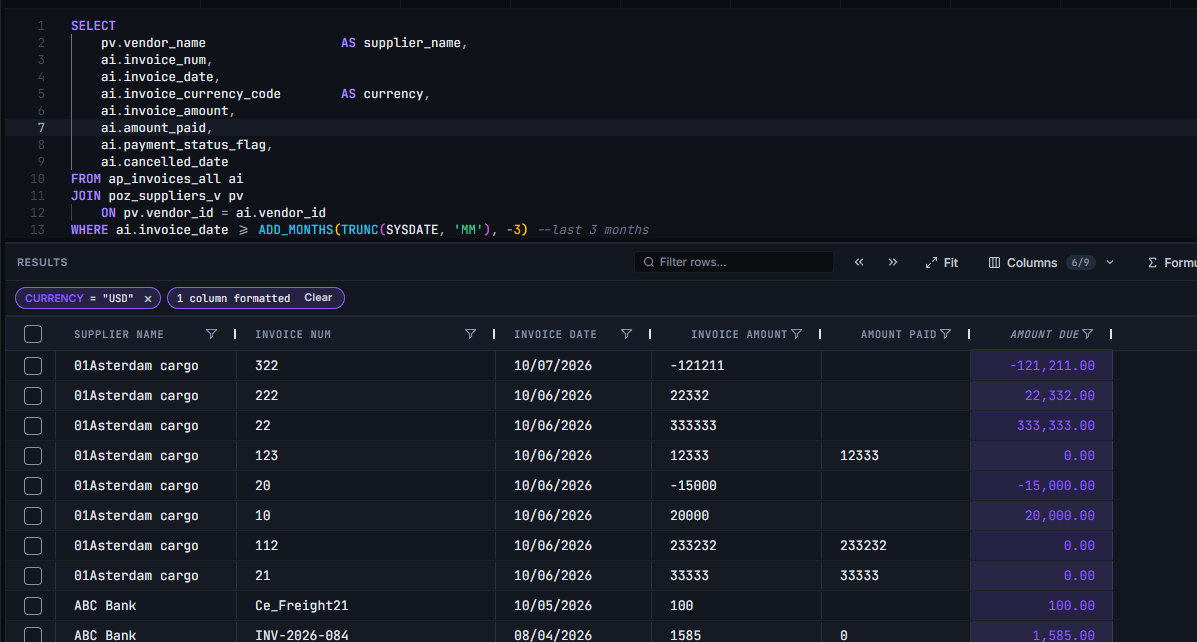The image size is (1197, 642).
Task: Open the chevron next to Columns count
Action: tap(1110, 263)
